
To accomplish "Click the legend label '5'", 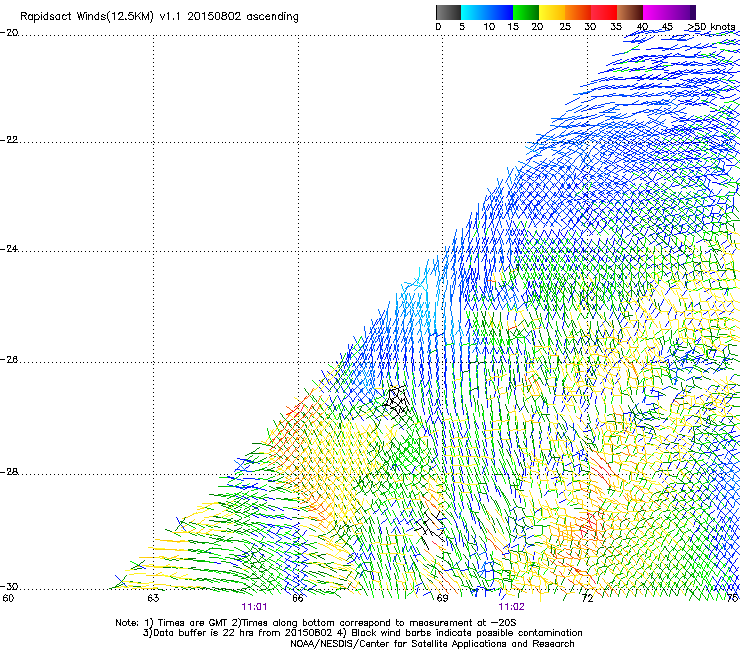I will pyautogui.click(x=462, y=27).
